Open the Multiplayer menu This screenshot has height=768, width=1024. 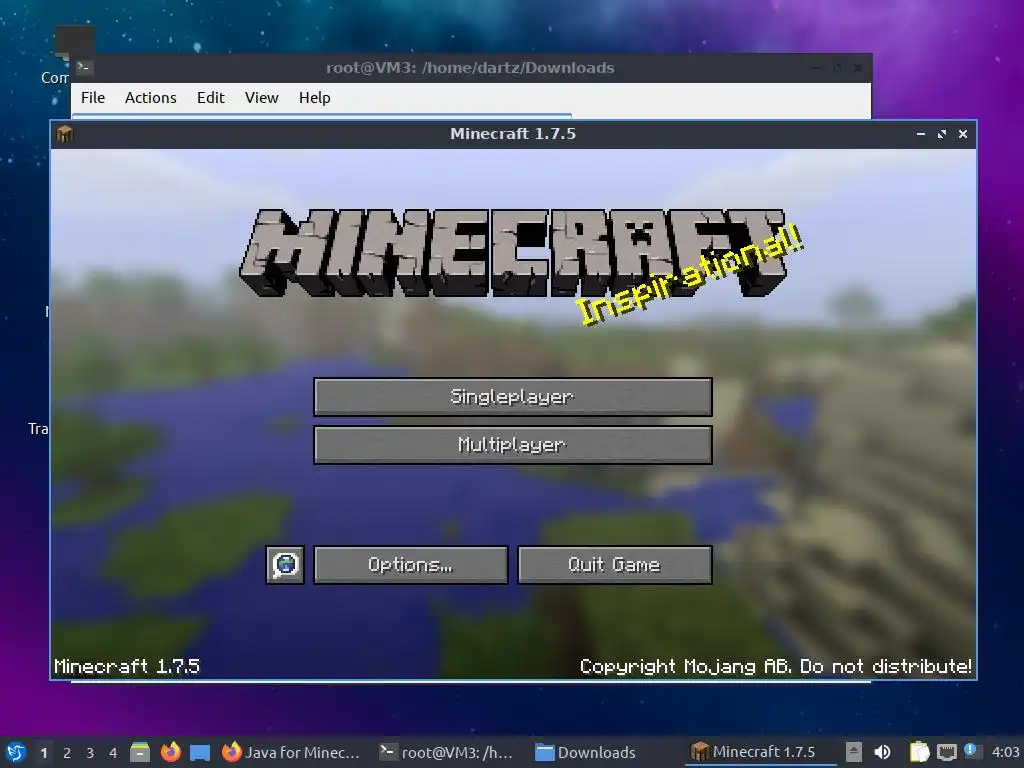(513, 445)
